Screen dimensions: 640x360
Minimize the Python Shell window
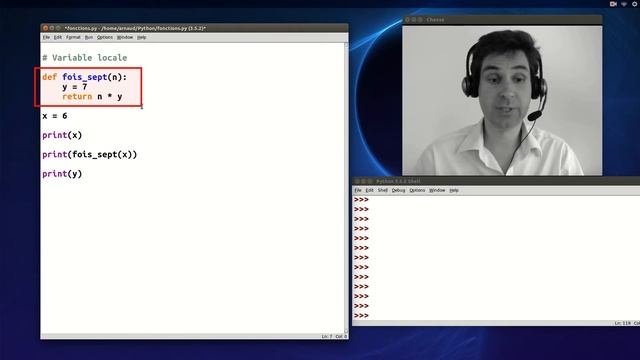(364, 181)
